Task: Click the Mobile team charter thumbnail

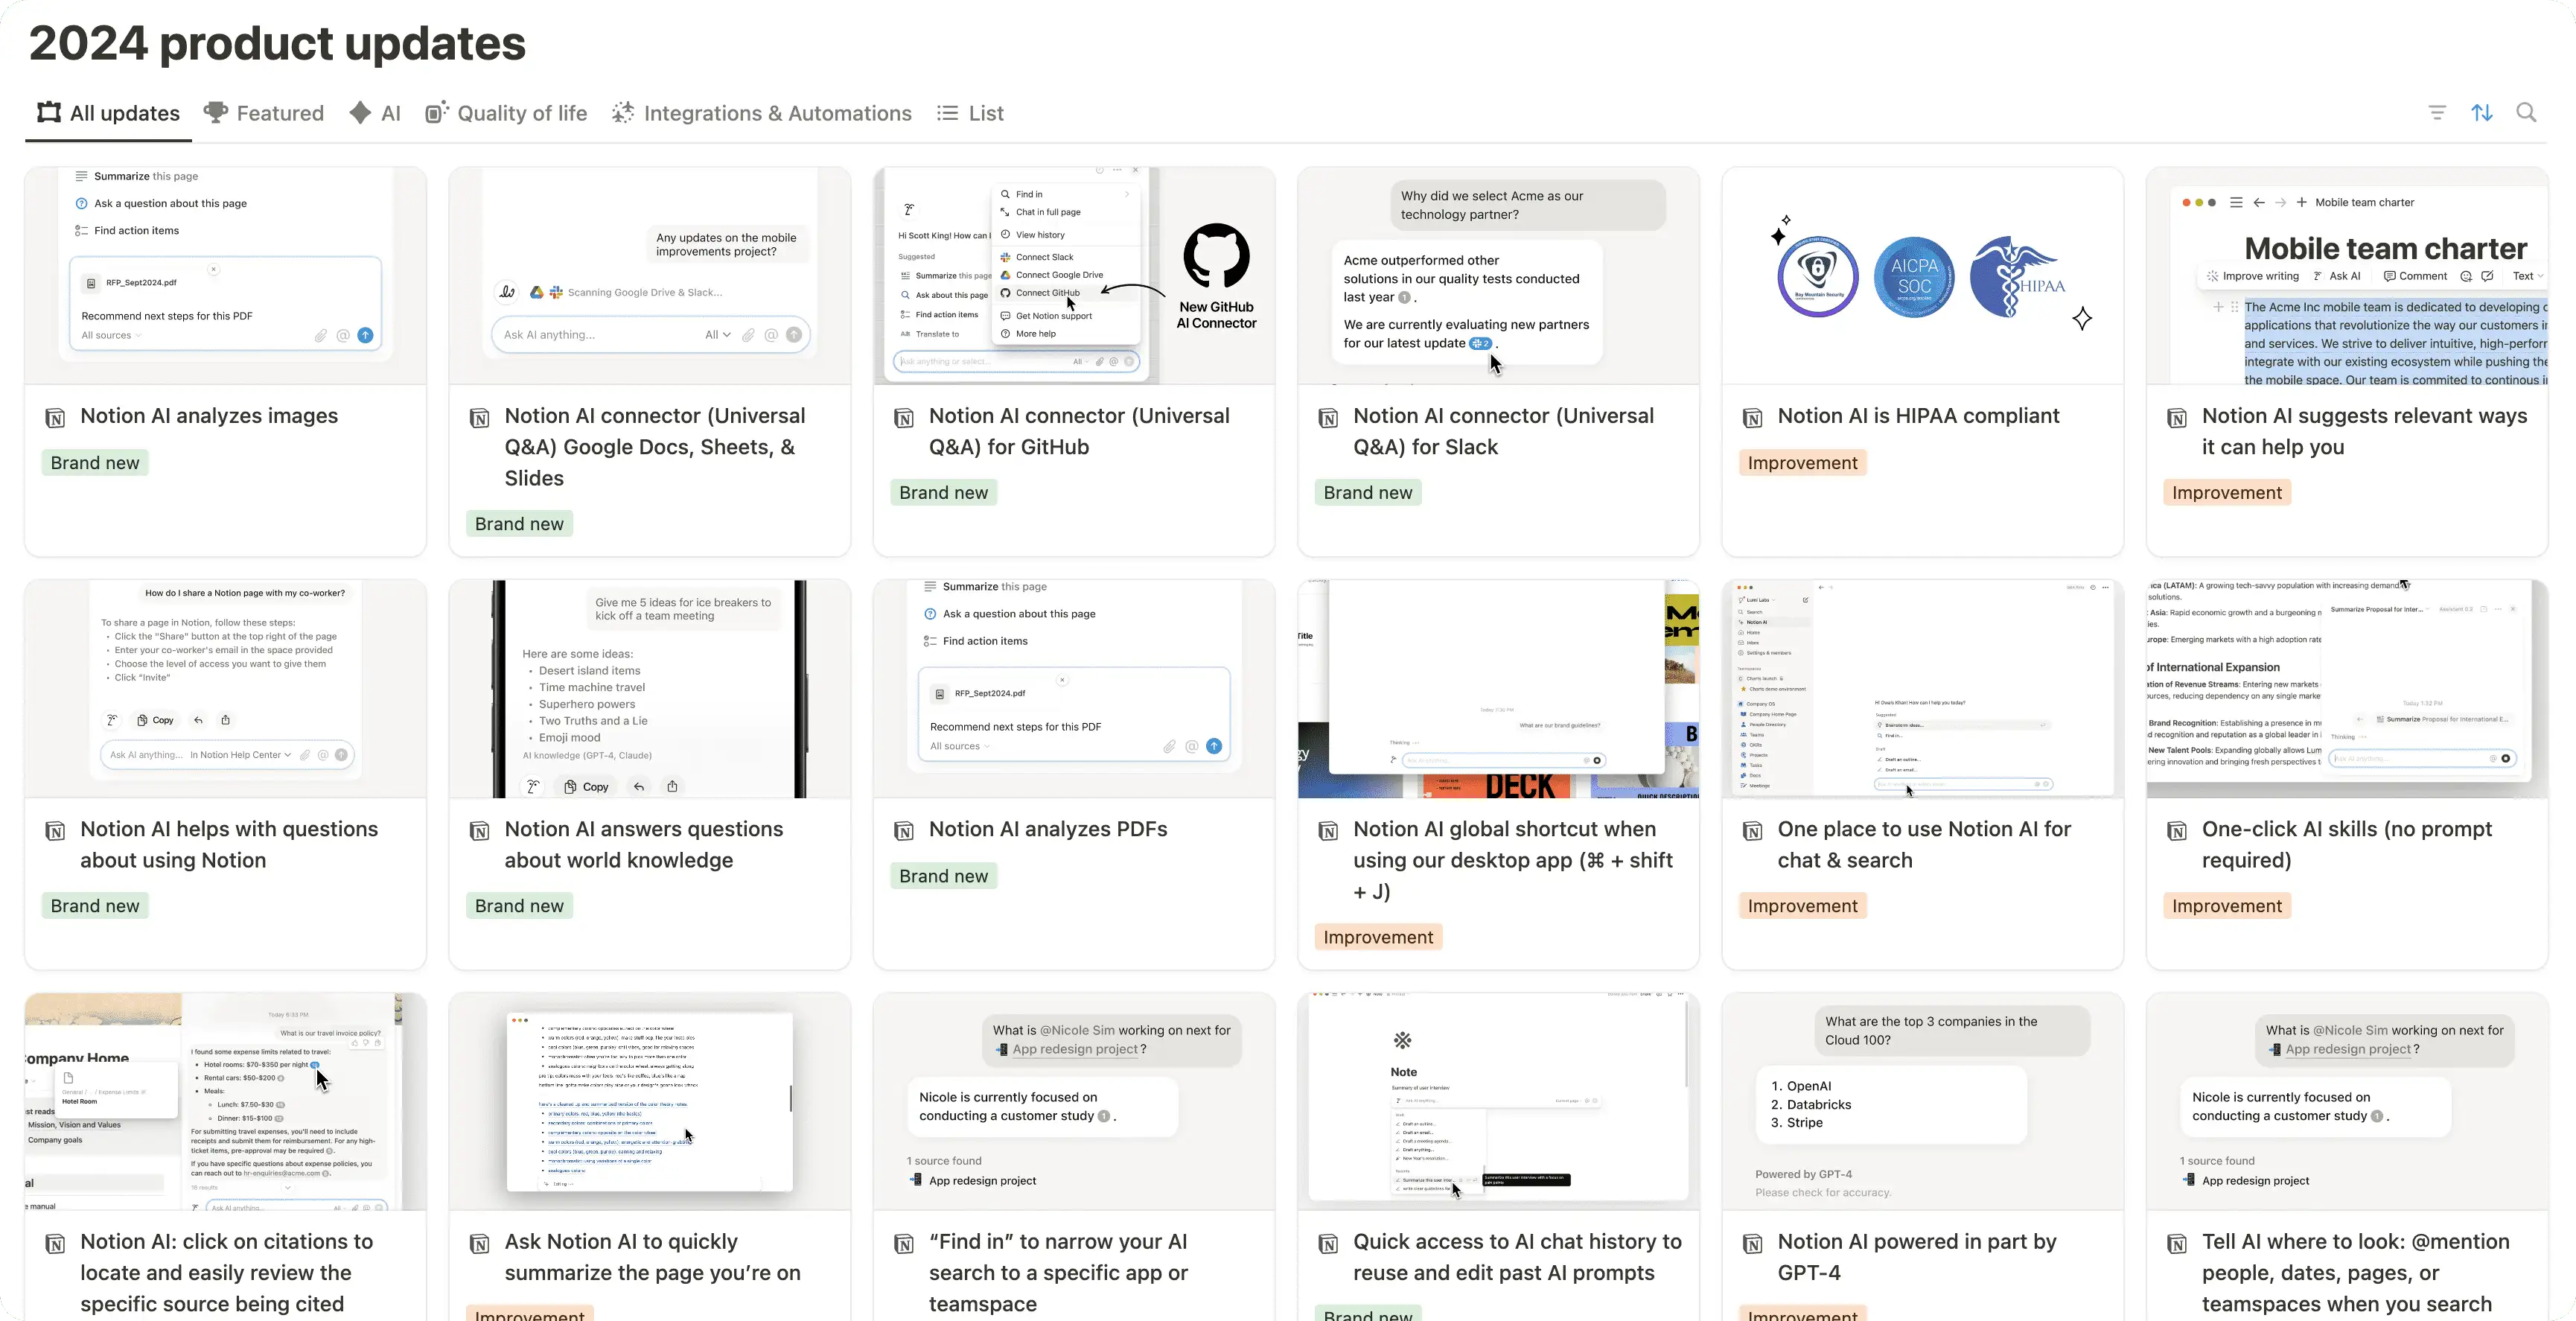Action: (x=2346, y=276)
